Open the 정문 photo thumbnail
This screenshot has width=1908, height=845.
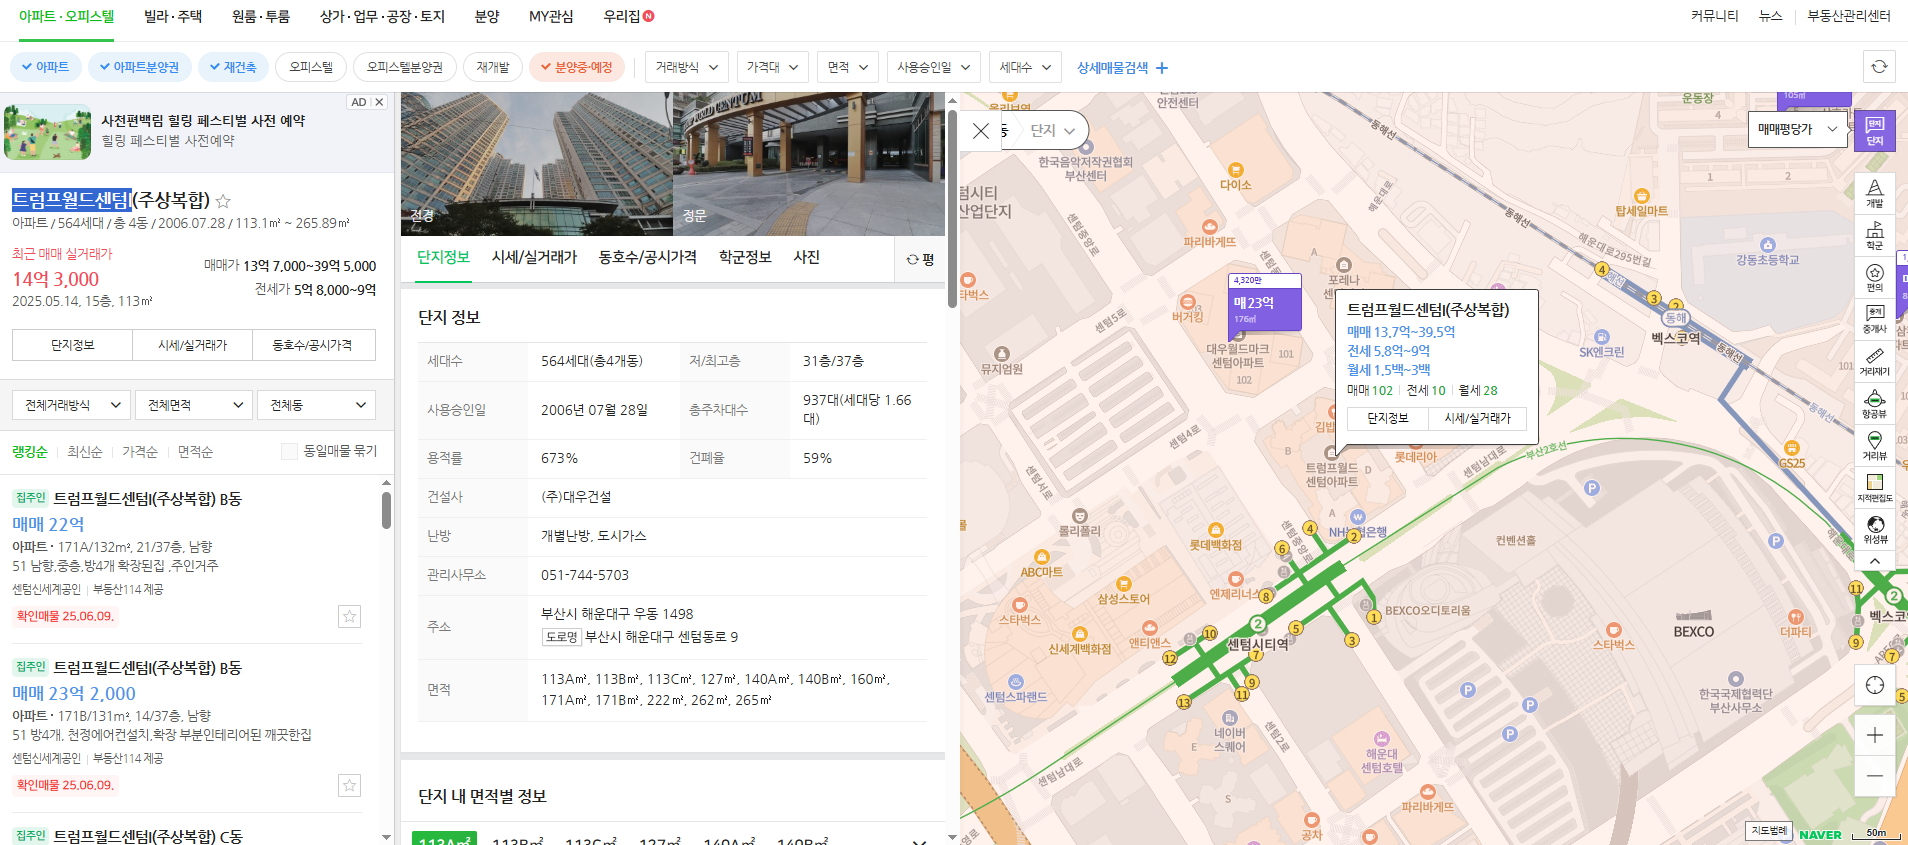[x=808, y=164]
